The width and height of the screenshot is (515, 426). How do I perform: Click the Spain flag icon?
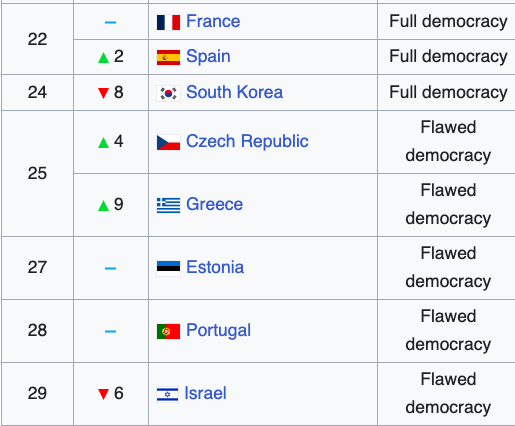[168, 57]
